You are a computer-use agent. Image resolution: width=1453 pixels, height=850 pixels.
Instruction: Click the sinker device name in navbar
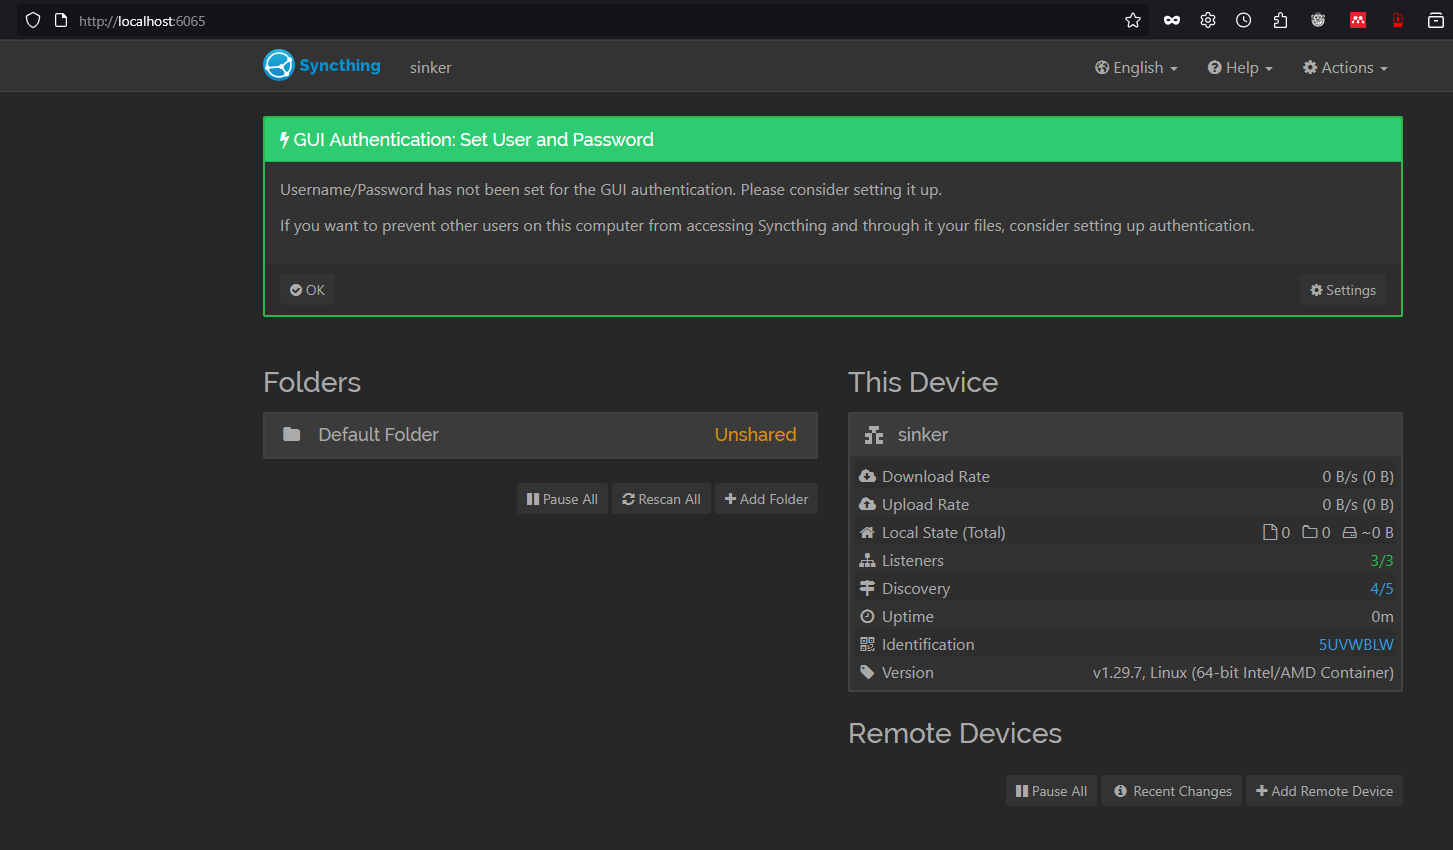(431, 68)
